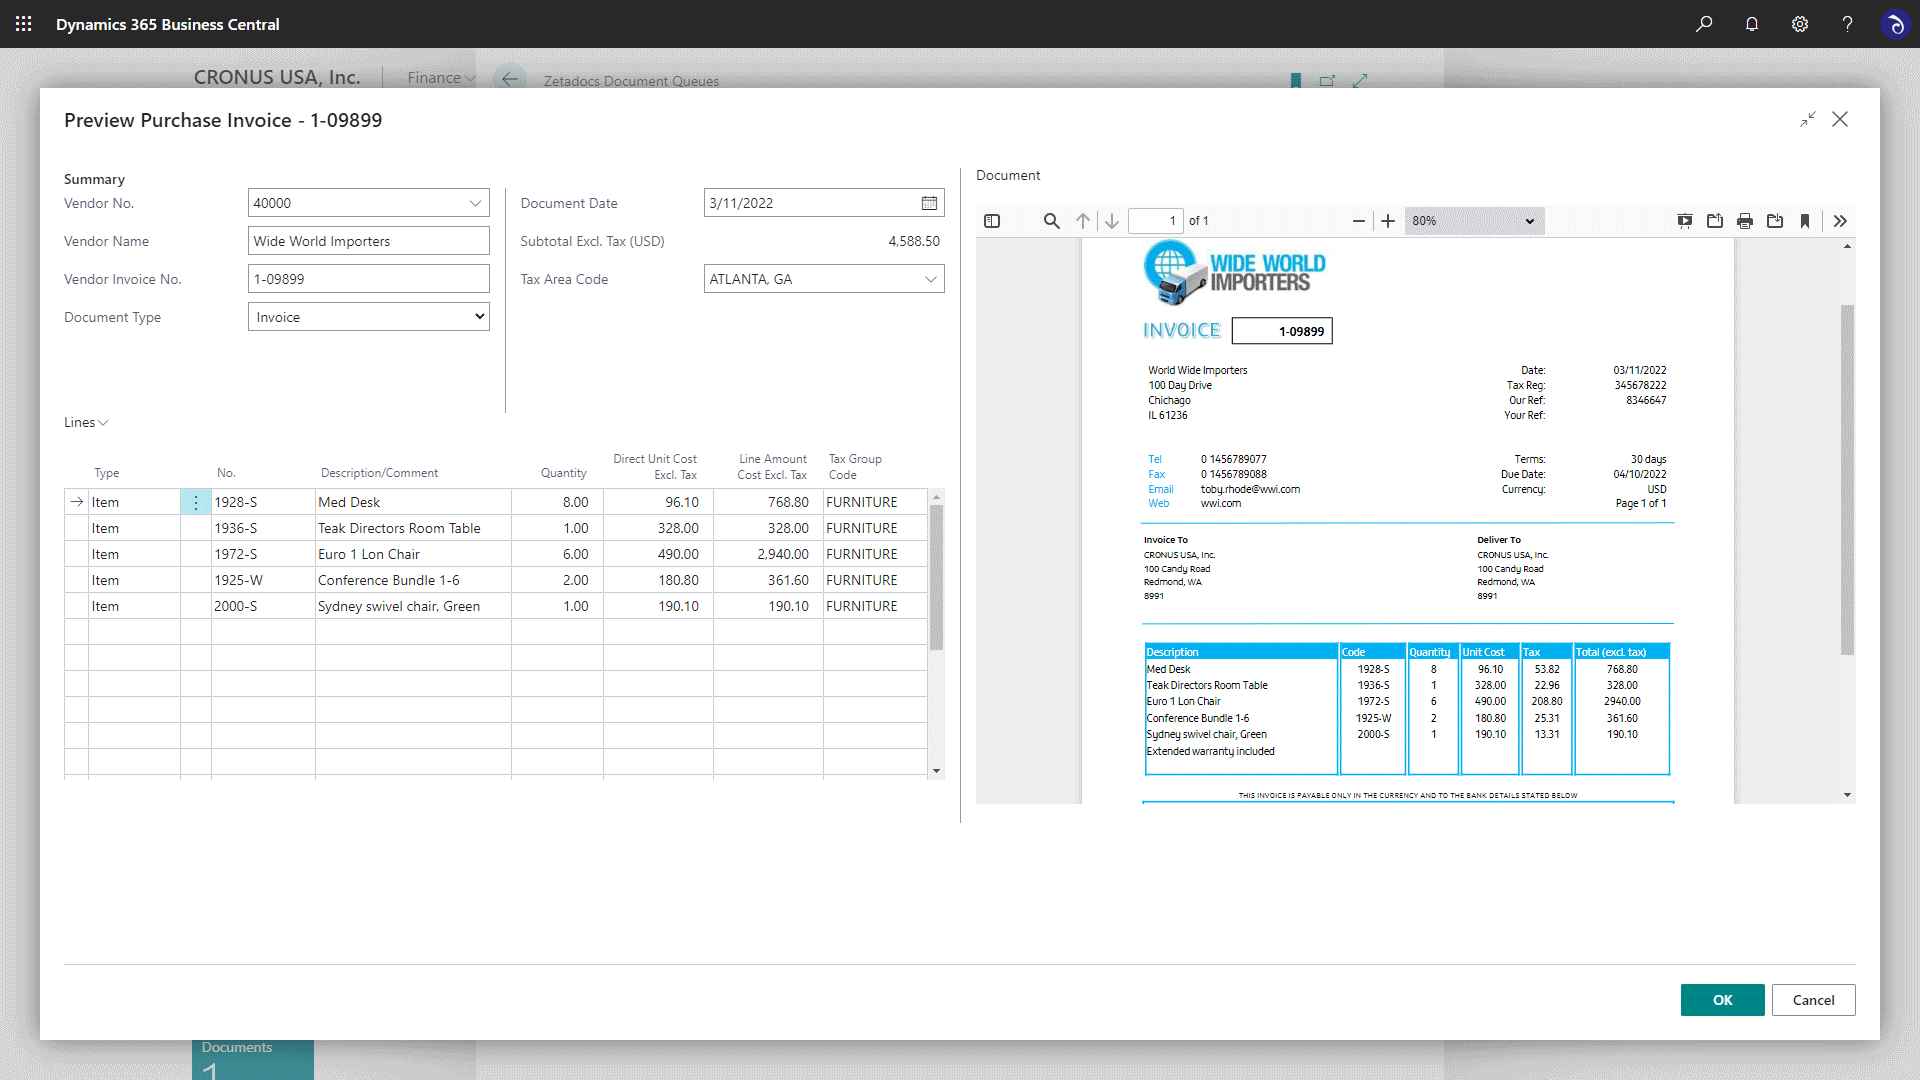This screenshot has height=1080, width=1920.
Task: Open the Document Type dropdown
Action: [x=369, y=317]
